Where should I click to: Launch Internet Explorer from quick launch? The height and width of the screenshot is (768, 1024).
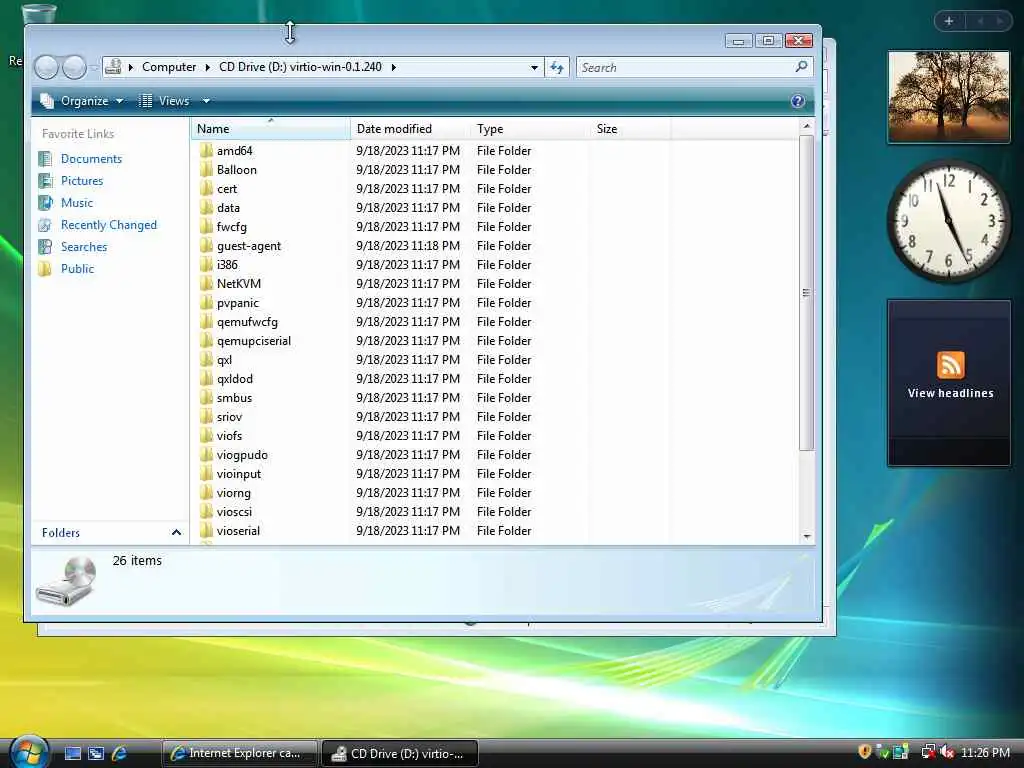[x=120, y=754]
